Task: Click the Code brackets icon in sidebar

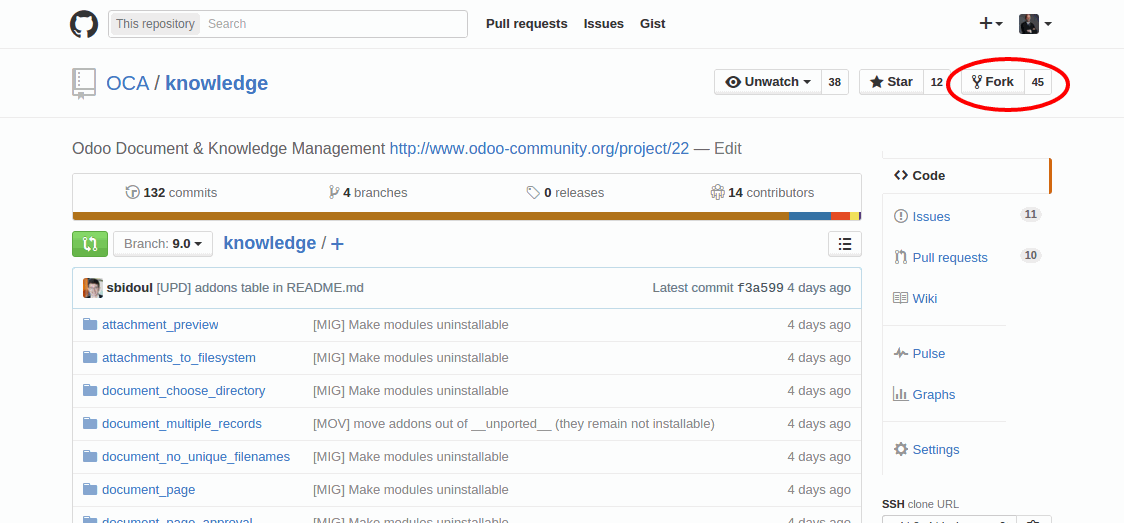Action: coord(900,176)
